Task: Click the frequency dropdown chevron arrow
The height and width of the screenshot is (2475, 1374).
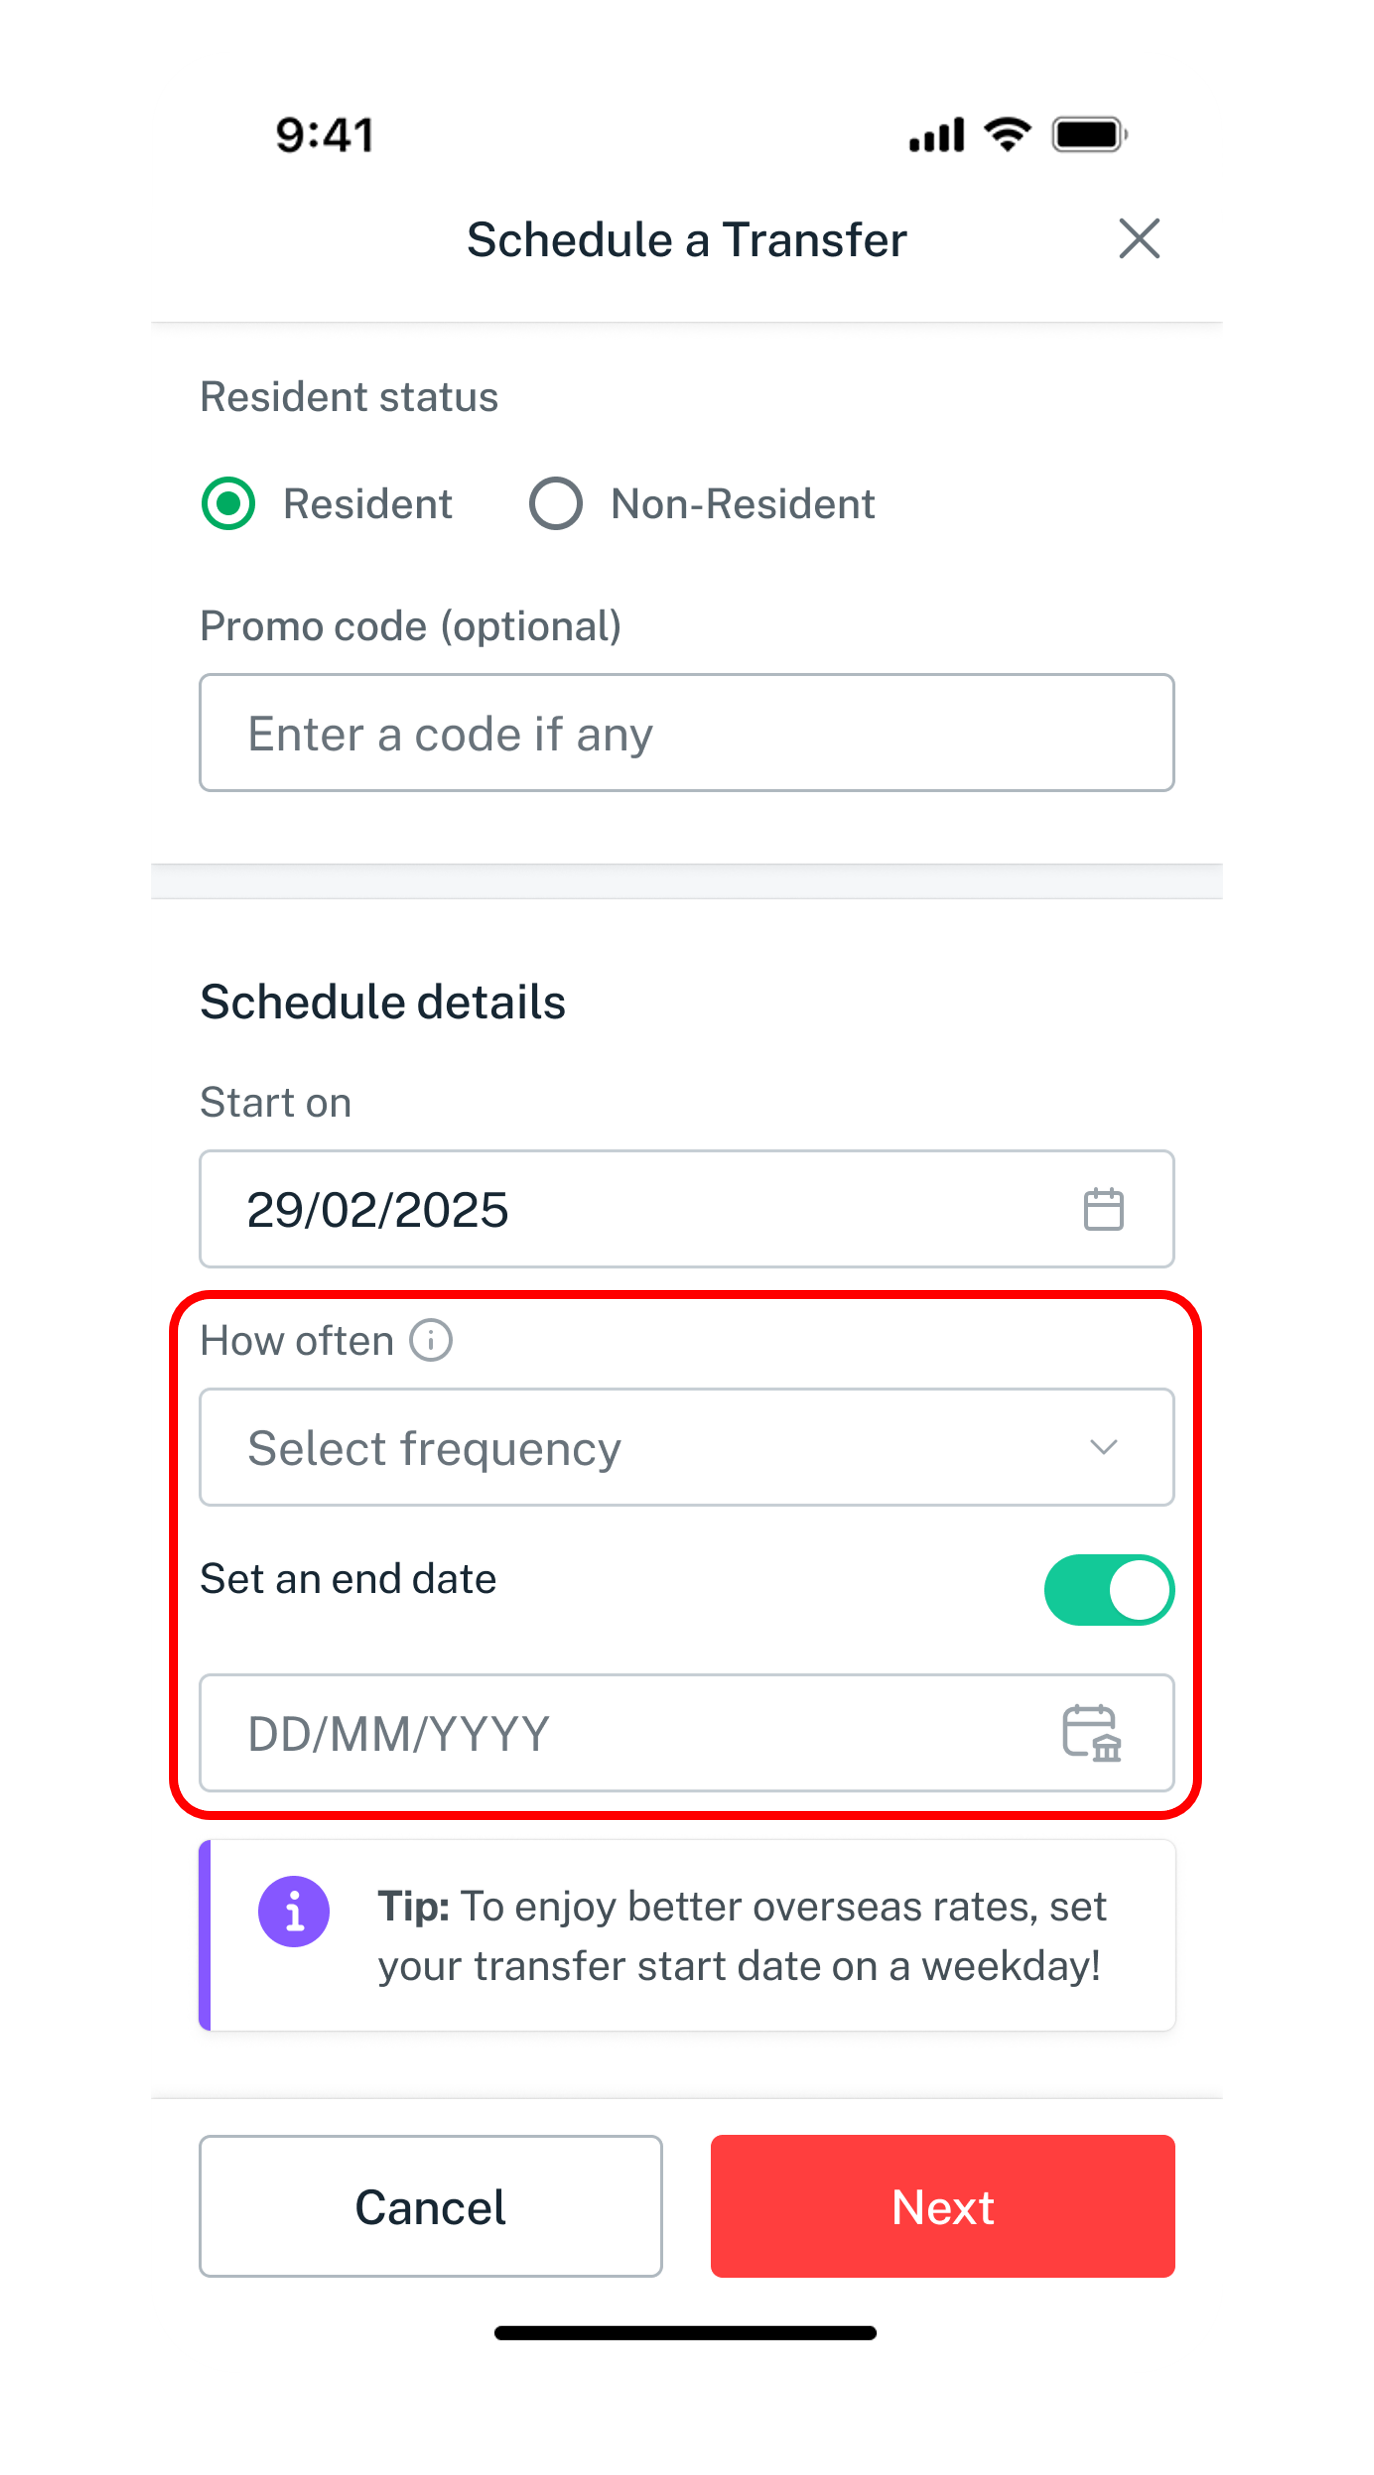Action: click(1103, 1447)
